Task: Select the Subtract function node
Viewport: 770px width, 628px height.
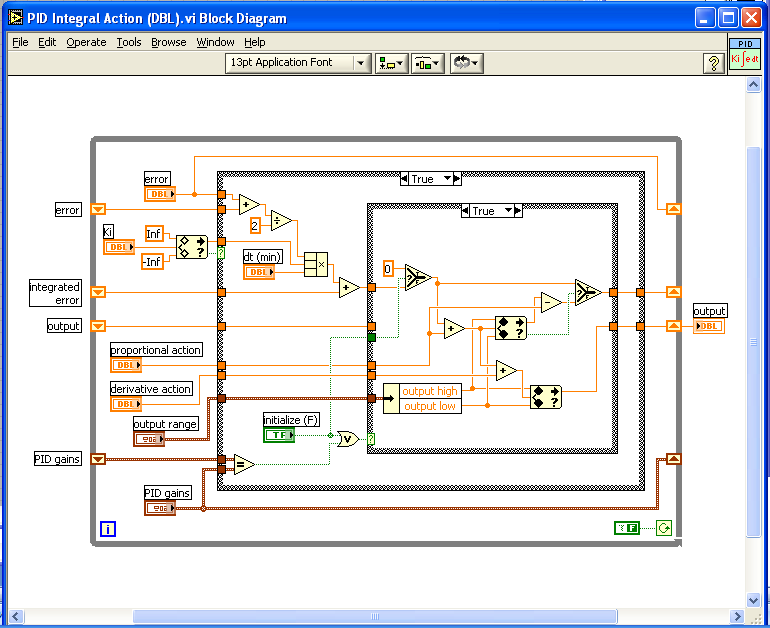Action: point(550,301)
